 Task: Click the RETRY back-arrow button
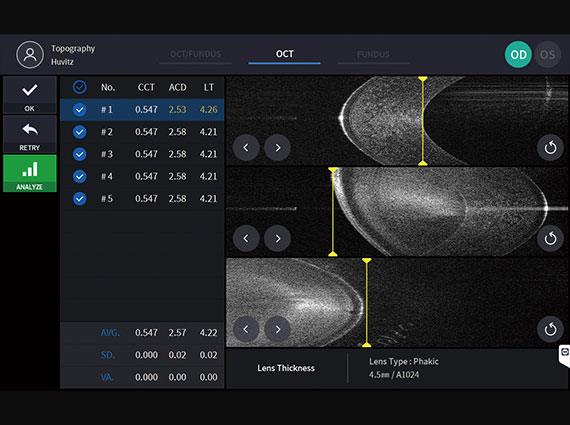[30, 134]
